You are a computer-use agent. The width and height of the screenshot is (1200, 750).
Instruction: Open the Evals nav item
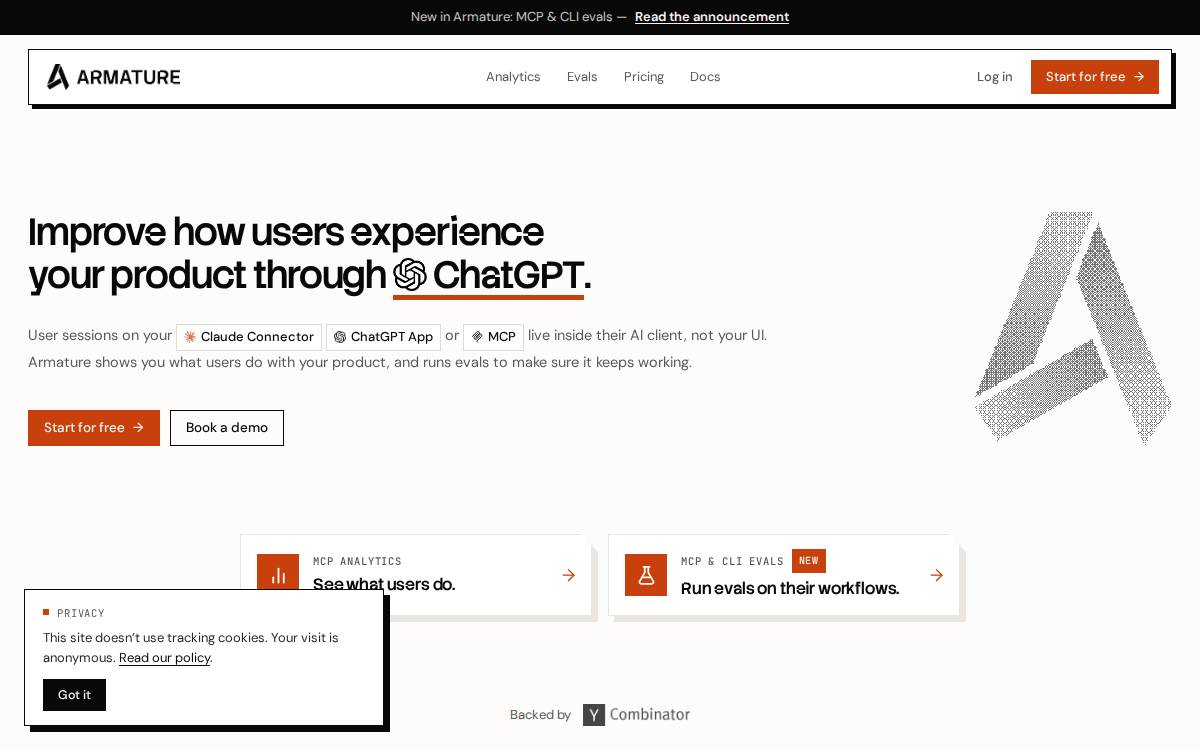(x=582, y=77)
